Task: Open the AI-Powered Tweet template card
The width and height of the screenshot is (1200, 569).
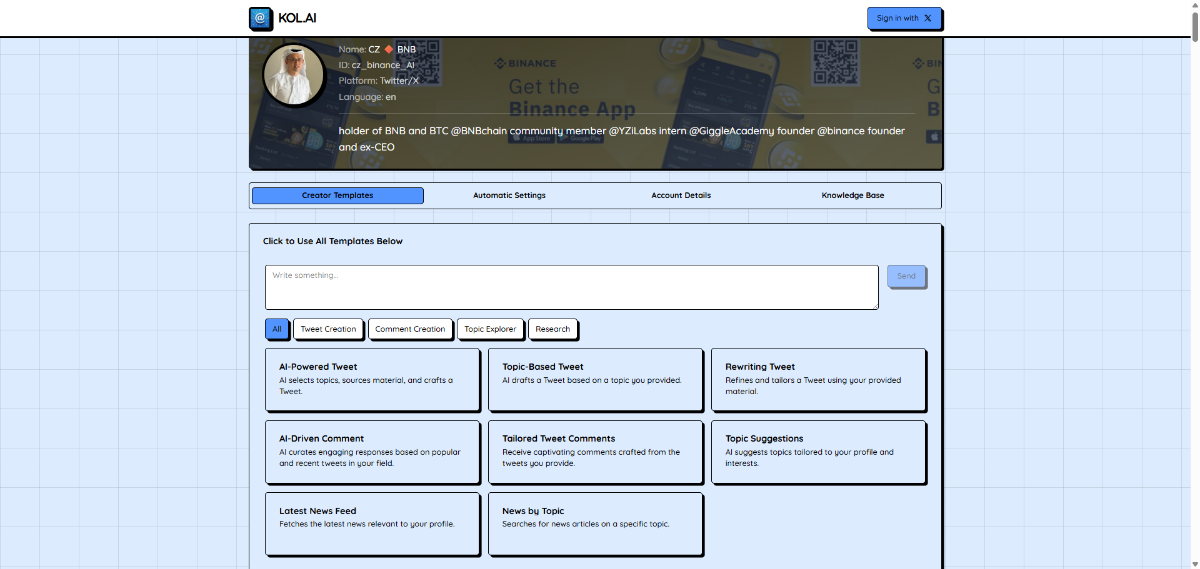Action: [x=372, y=379]
